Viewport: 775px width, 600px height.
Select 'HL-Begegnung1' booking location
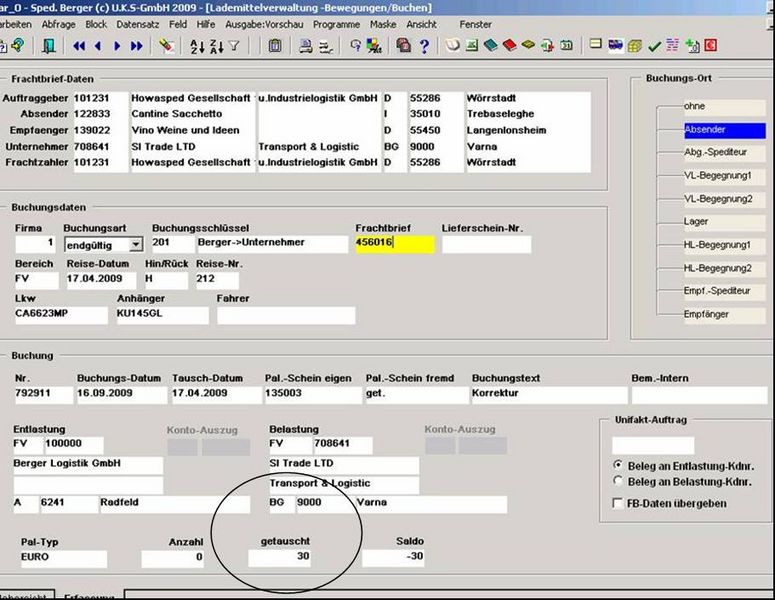tap(725, 245)
